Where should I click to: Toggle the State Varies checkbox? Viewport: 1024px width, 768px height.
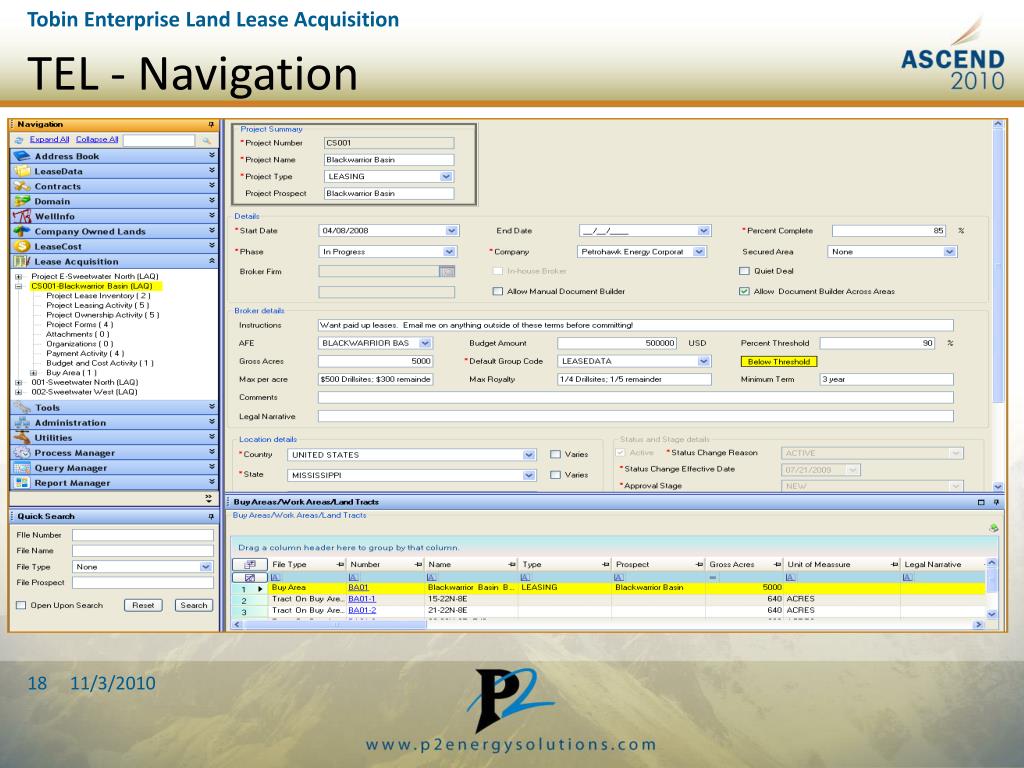(x=555, y=475)
